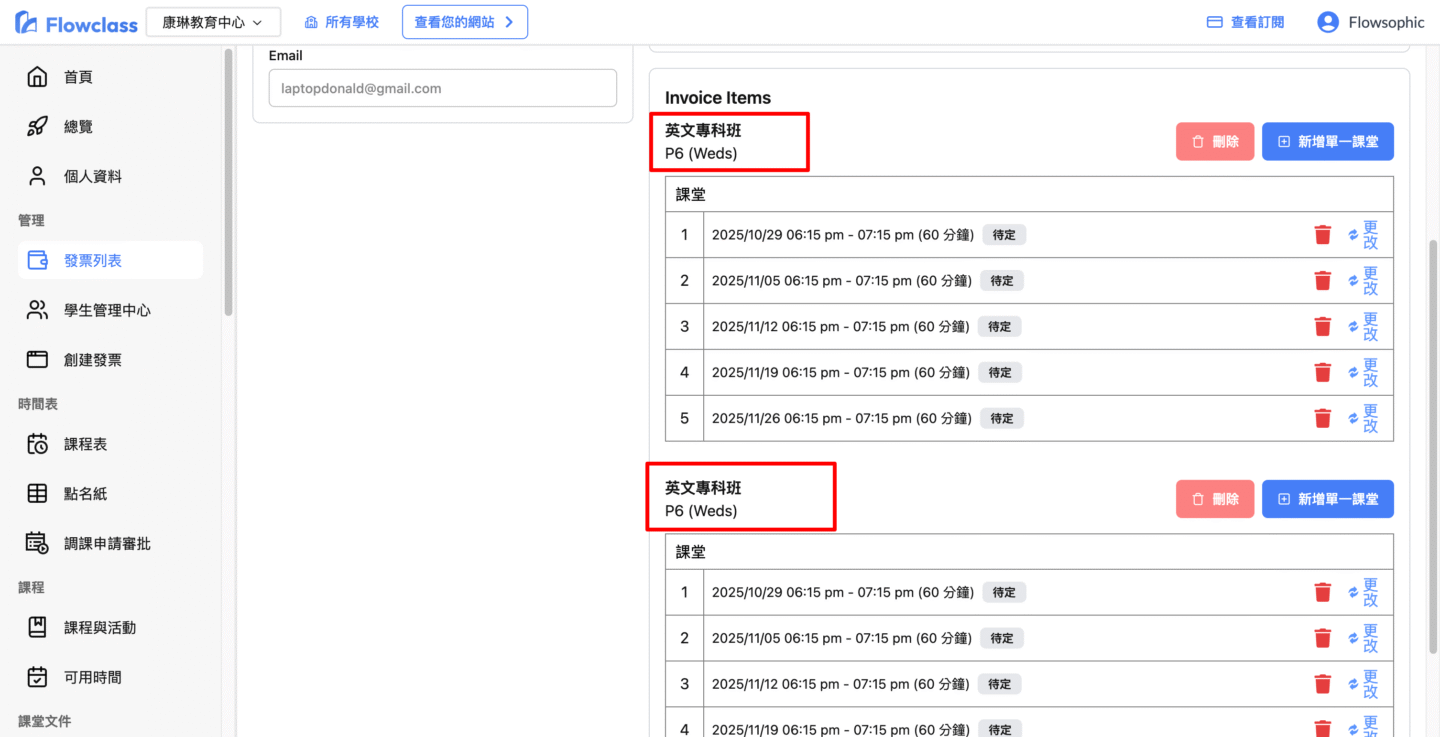Select the 發票列表 wallet icon
Screen dimensions: 1440x737
point(37,260)
